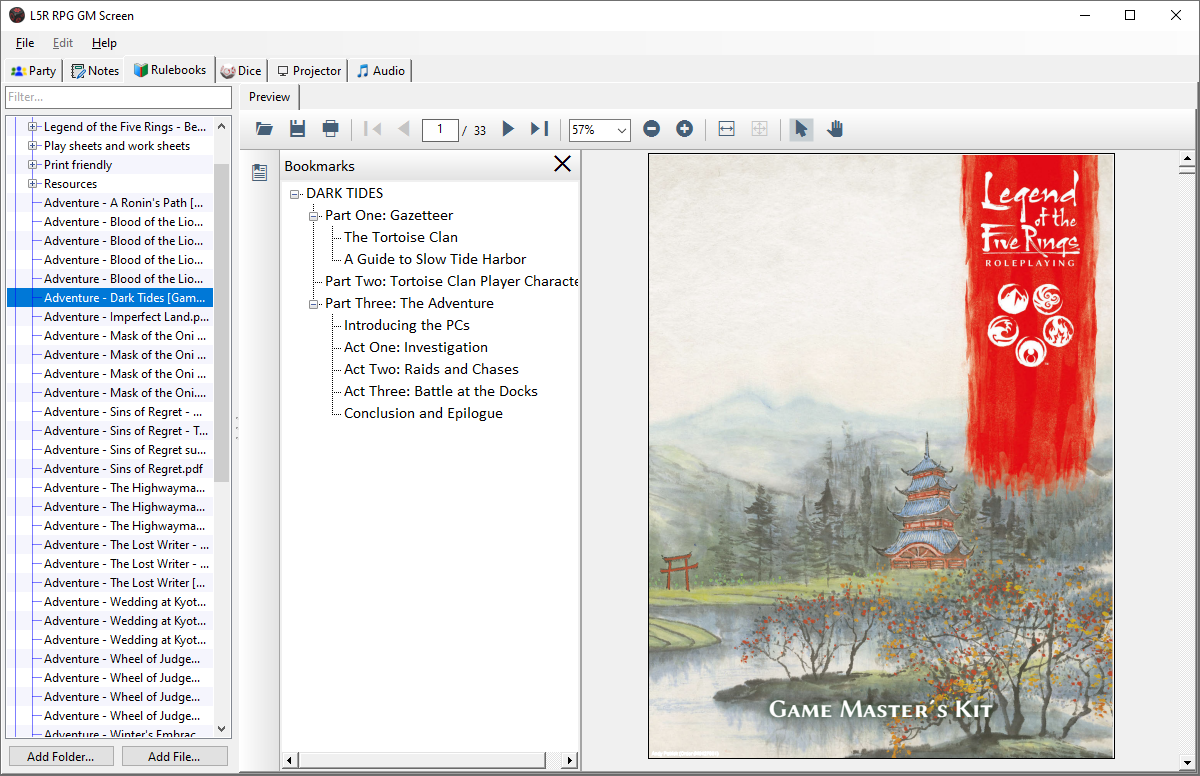Open a PDF with the folder icon

[x=264, y=129]
